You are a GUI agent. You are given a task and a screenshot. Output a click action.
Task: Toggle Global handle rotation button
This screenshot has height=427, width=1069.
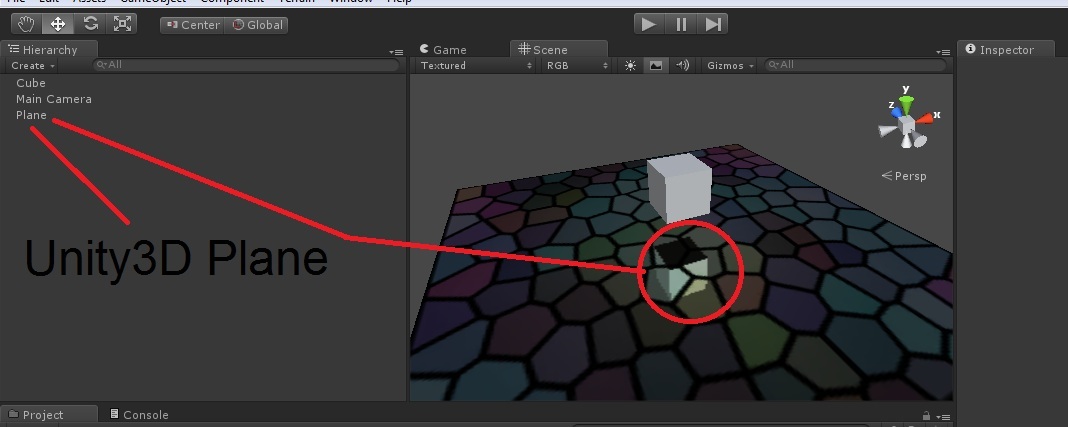(x=257, y=25)
